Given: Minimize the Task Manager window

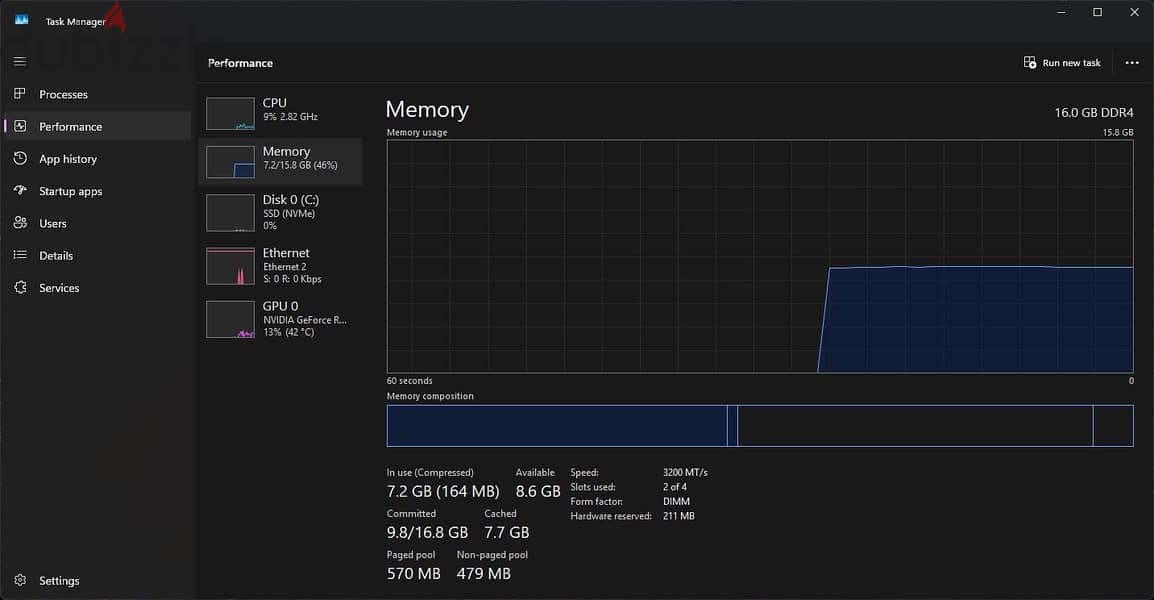Looking at the screenshot, I should click(x=1061, y=12).
